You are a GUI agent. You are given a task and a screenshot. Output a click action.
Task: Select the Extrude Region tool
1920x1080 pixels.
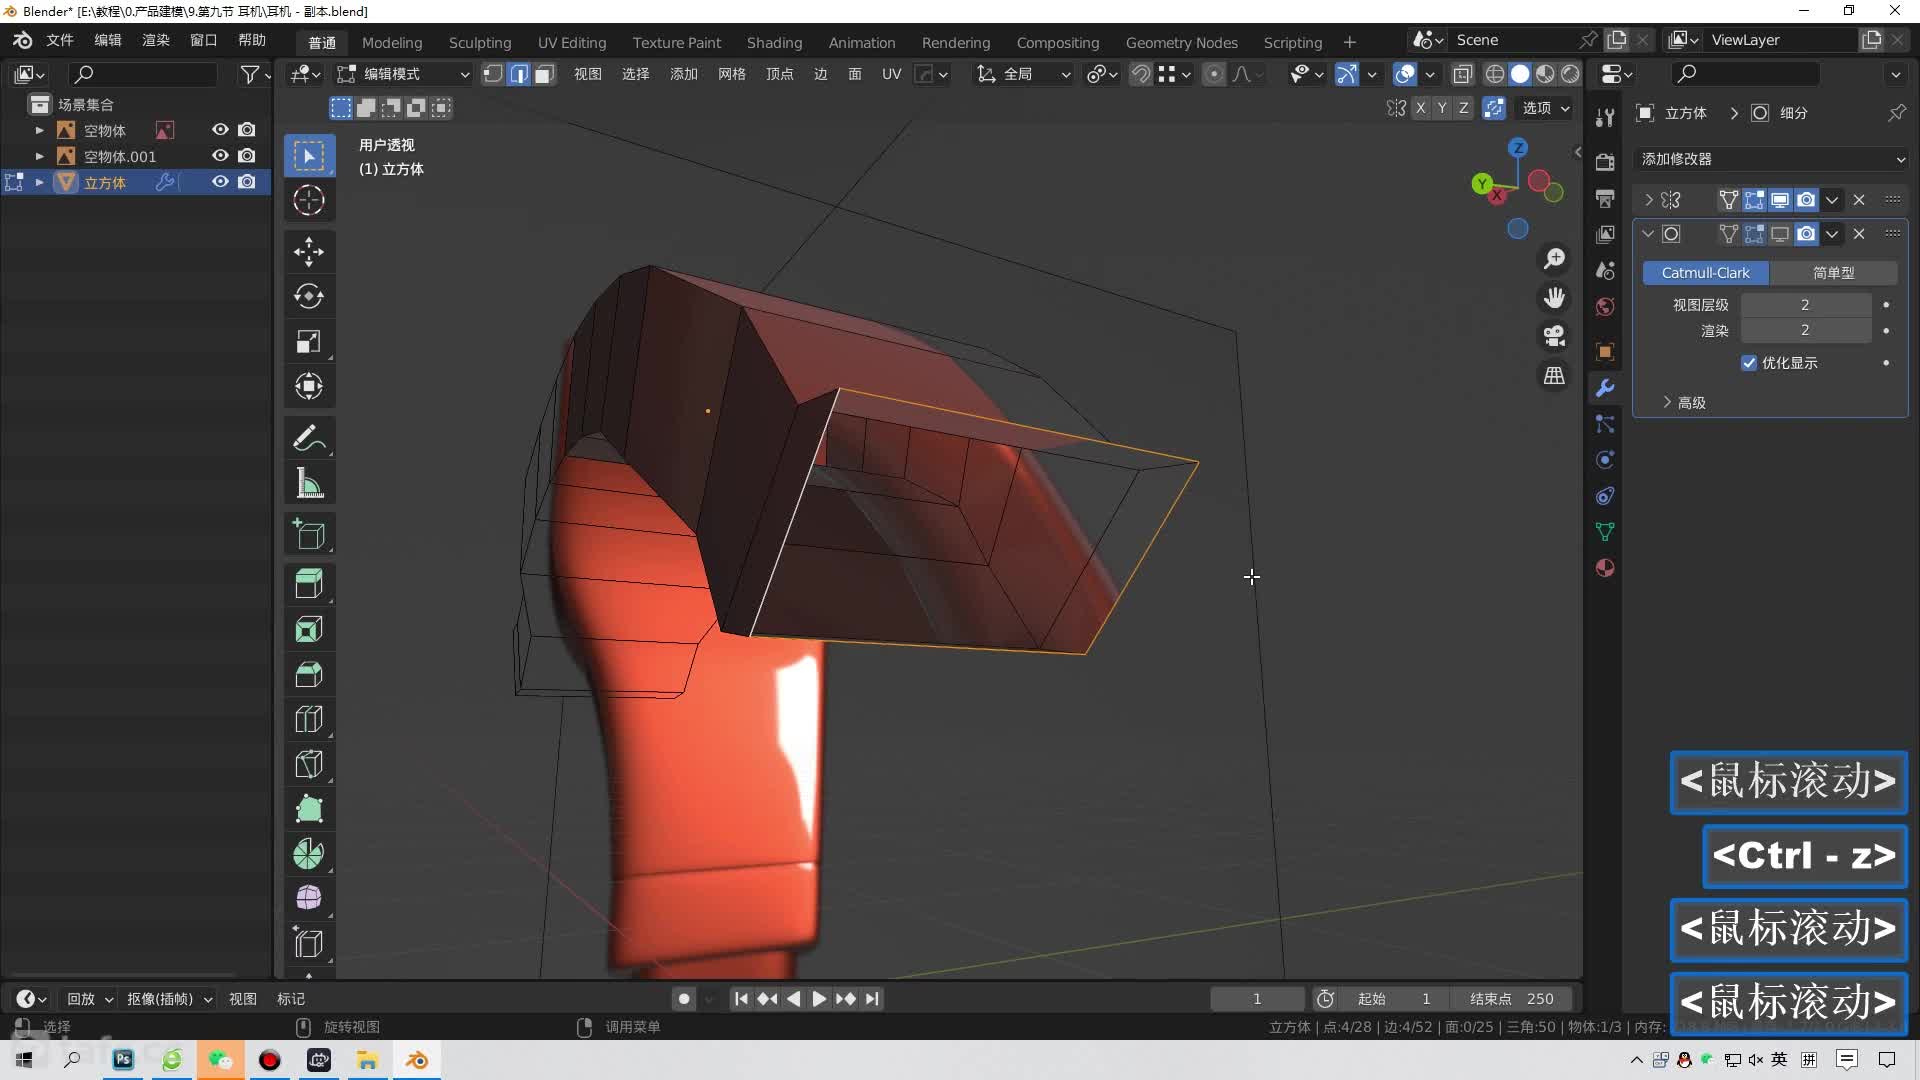309,584
